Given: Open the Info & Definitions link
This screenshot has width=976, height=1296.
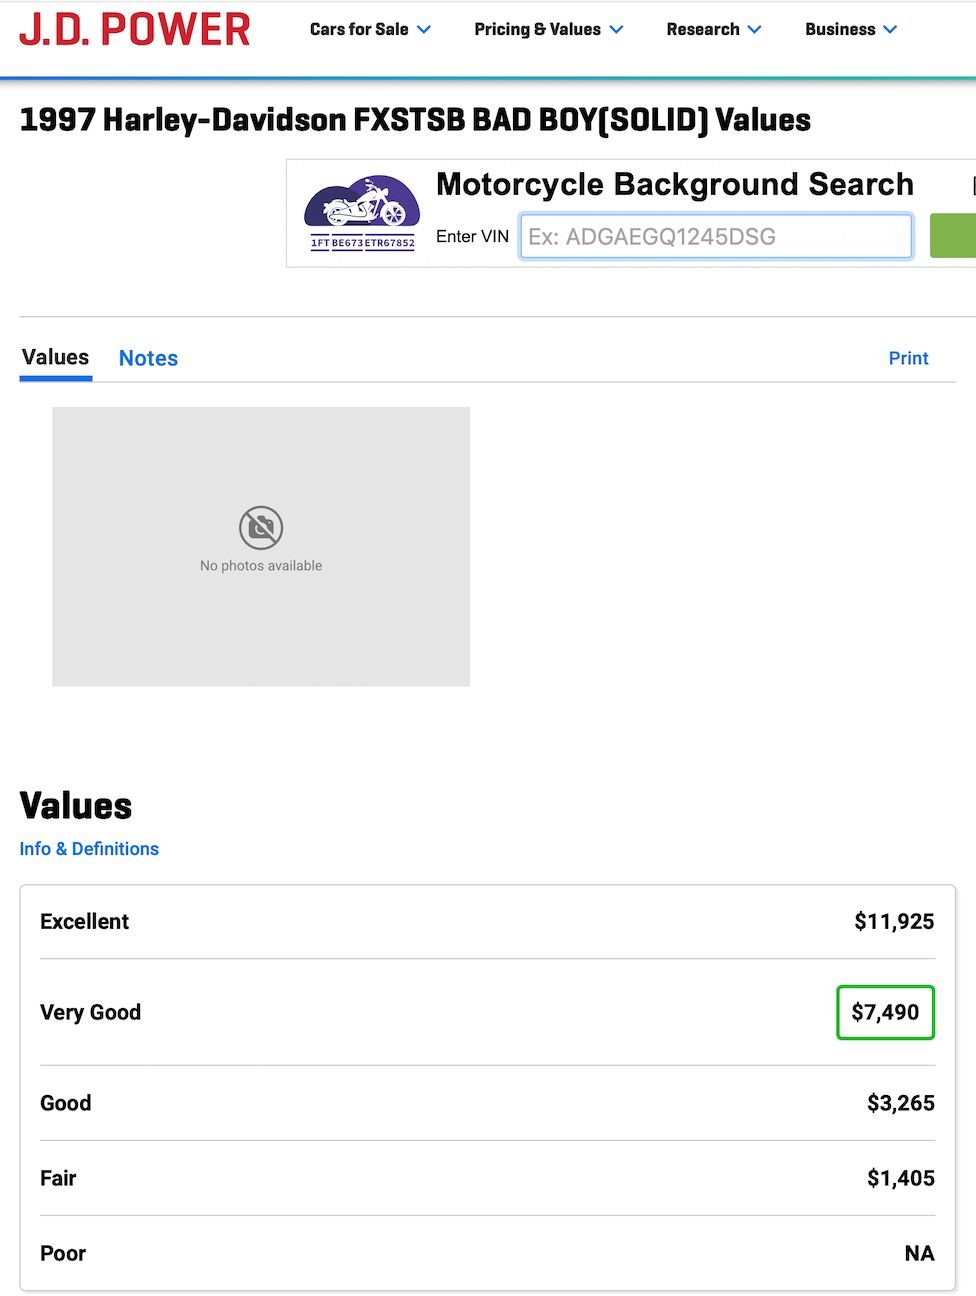Looking at the screenshot, I should [x=89, y=849].
